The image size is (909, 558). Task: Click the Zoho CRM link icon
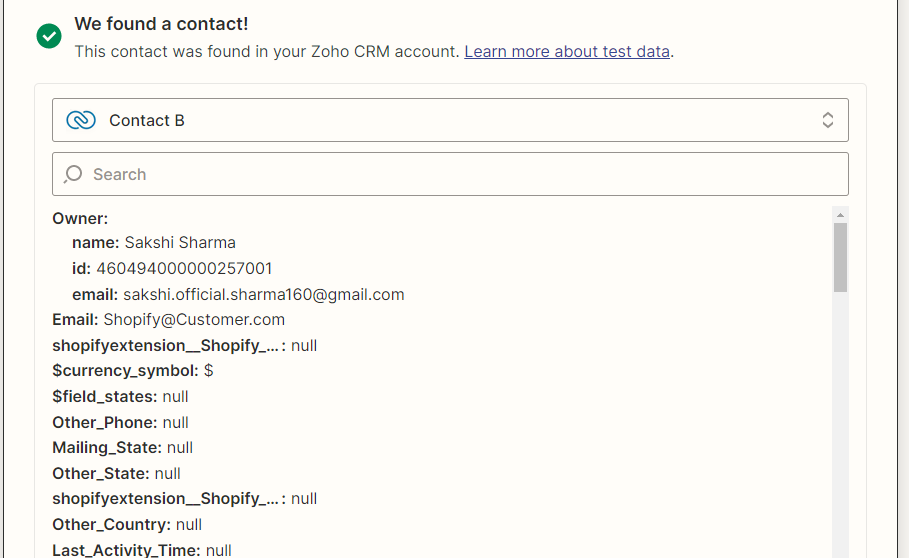81,120
